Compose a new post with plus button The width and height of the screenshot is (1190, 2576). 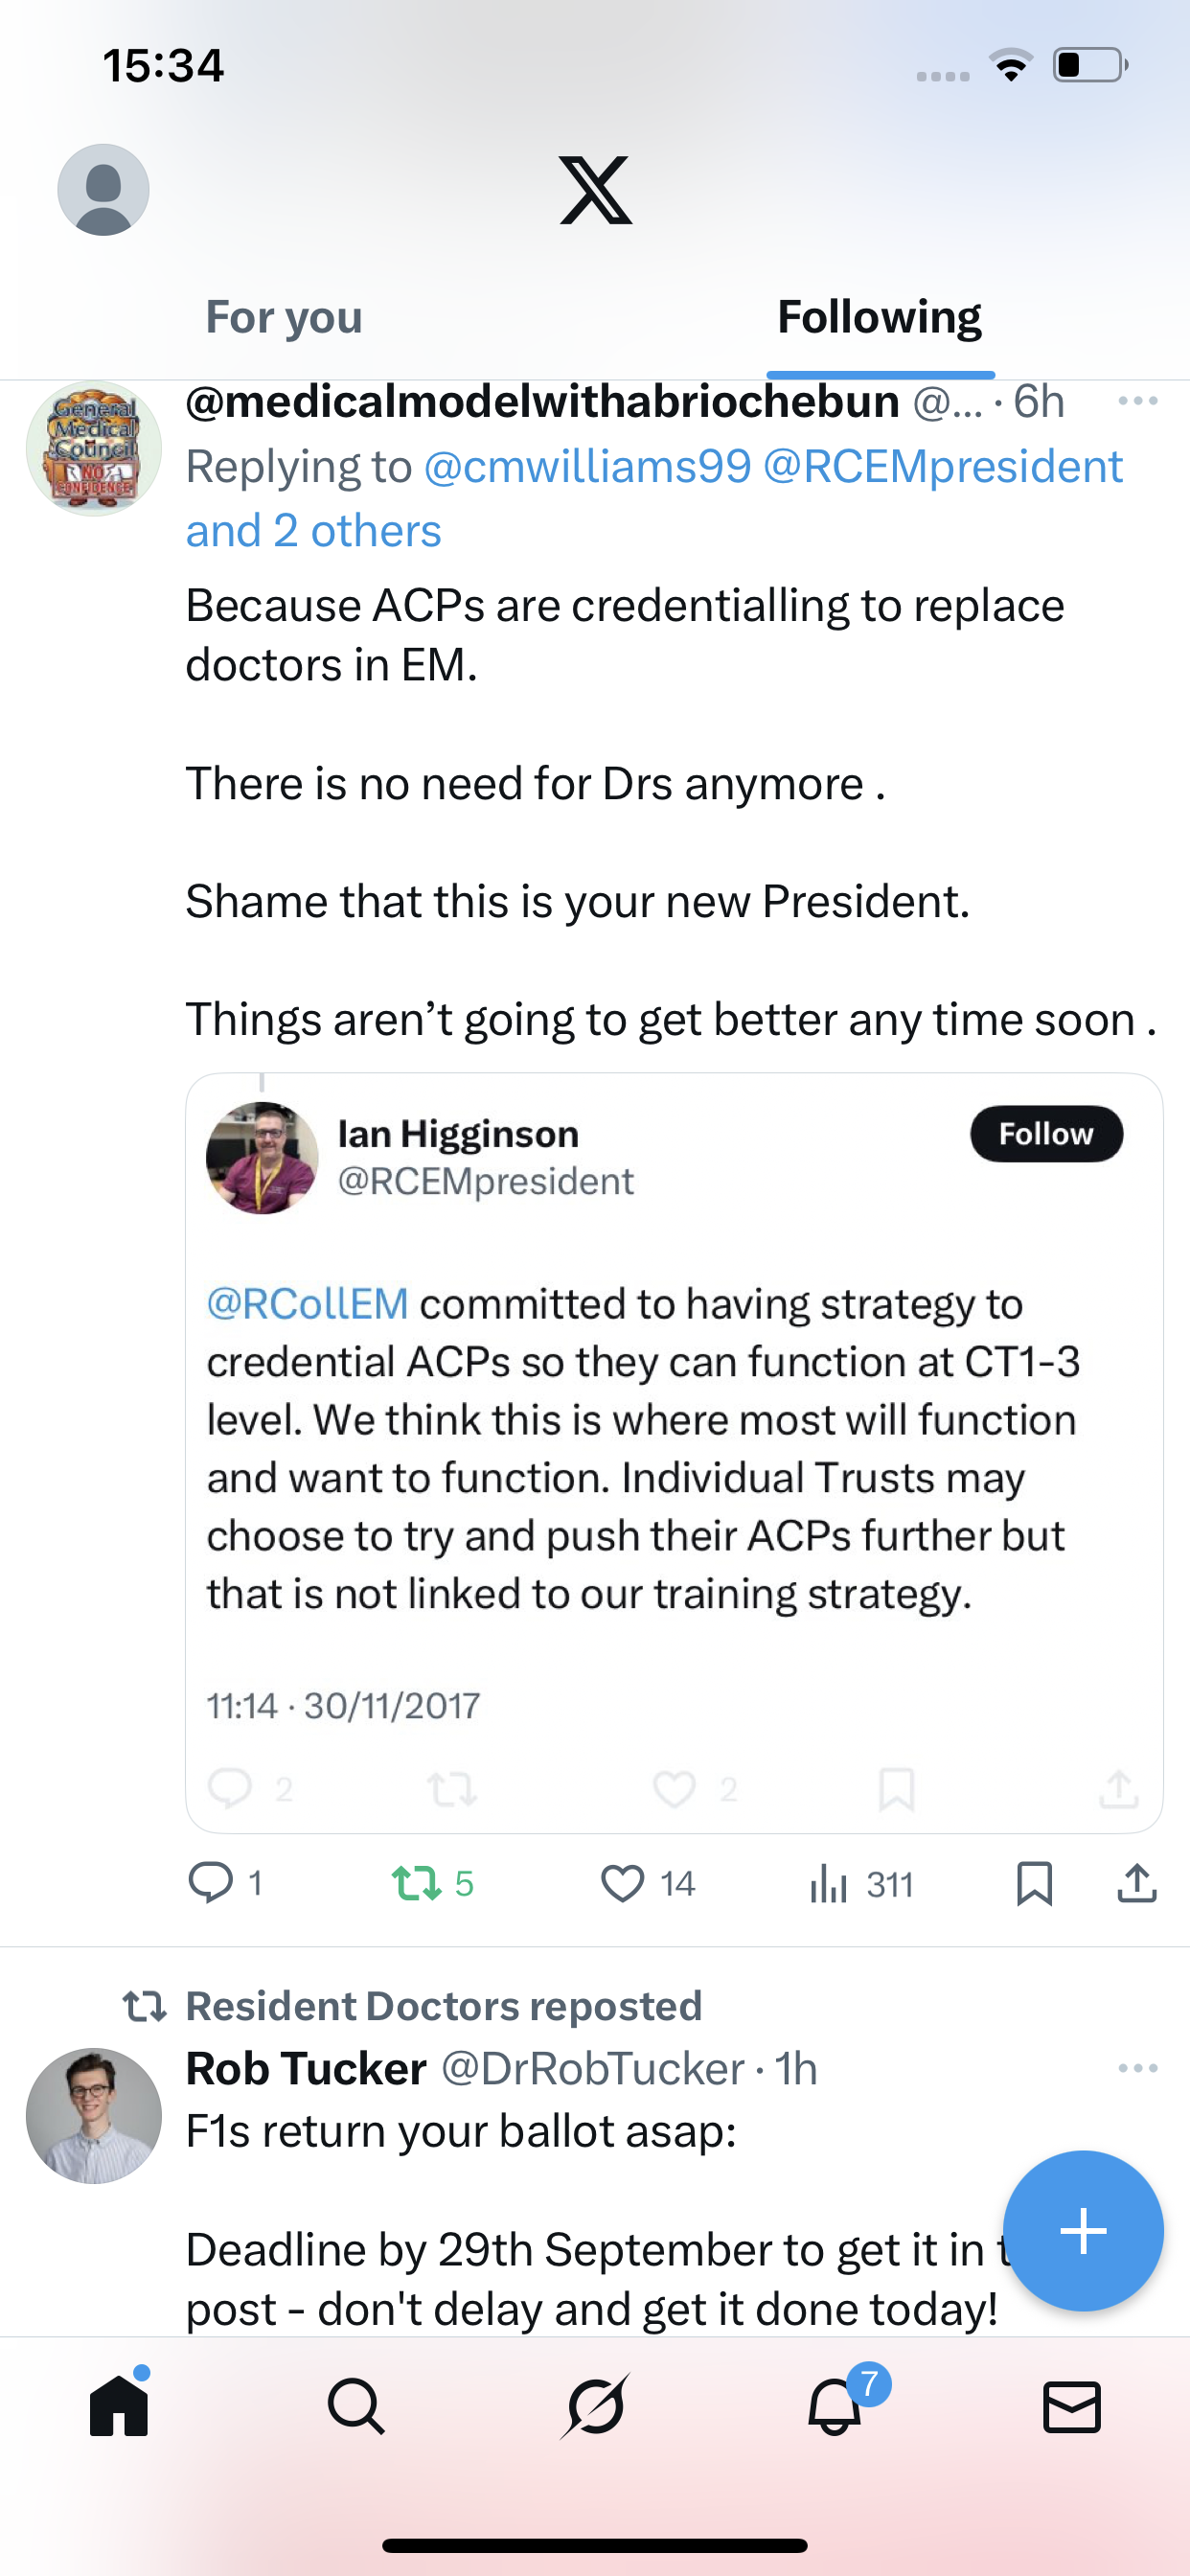pos(1083,2231)
